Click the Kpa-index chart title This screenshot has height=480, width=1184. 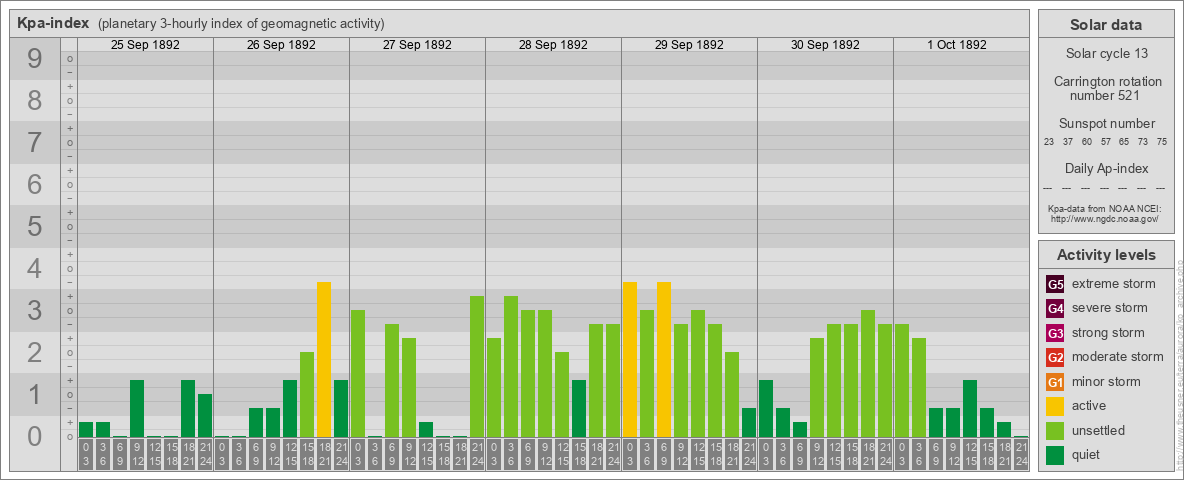(54, 23)
